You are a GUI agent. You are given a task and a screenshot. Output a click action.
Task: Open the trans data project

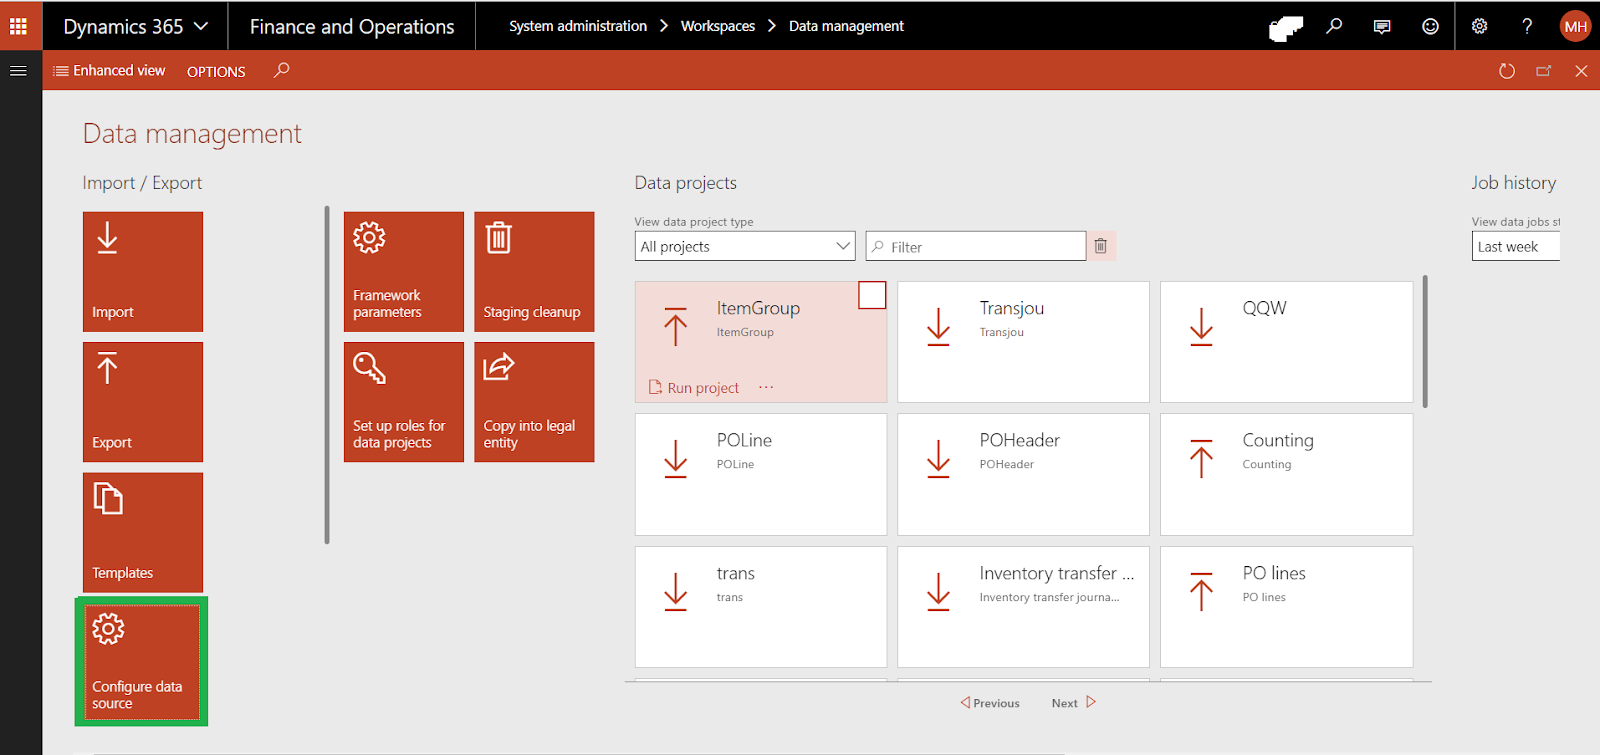(761, 607)
